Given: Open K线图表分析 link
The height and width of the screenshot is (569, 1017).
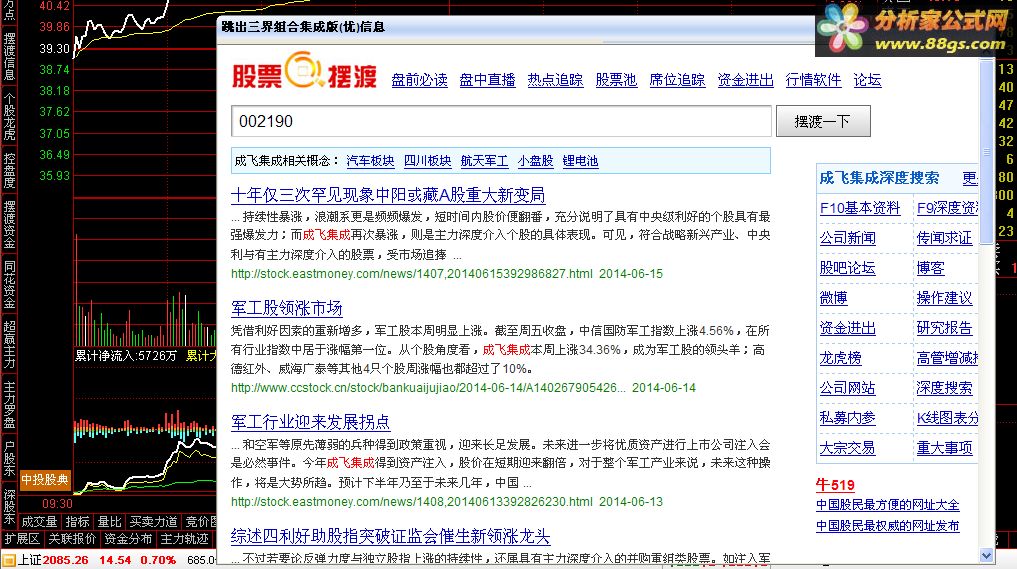Looking at the screenshot, I should pyautogui.click(x=947, y=418).
